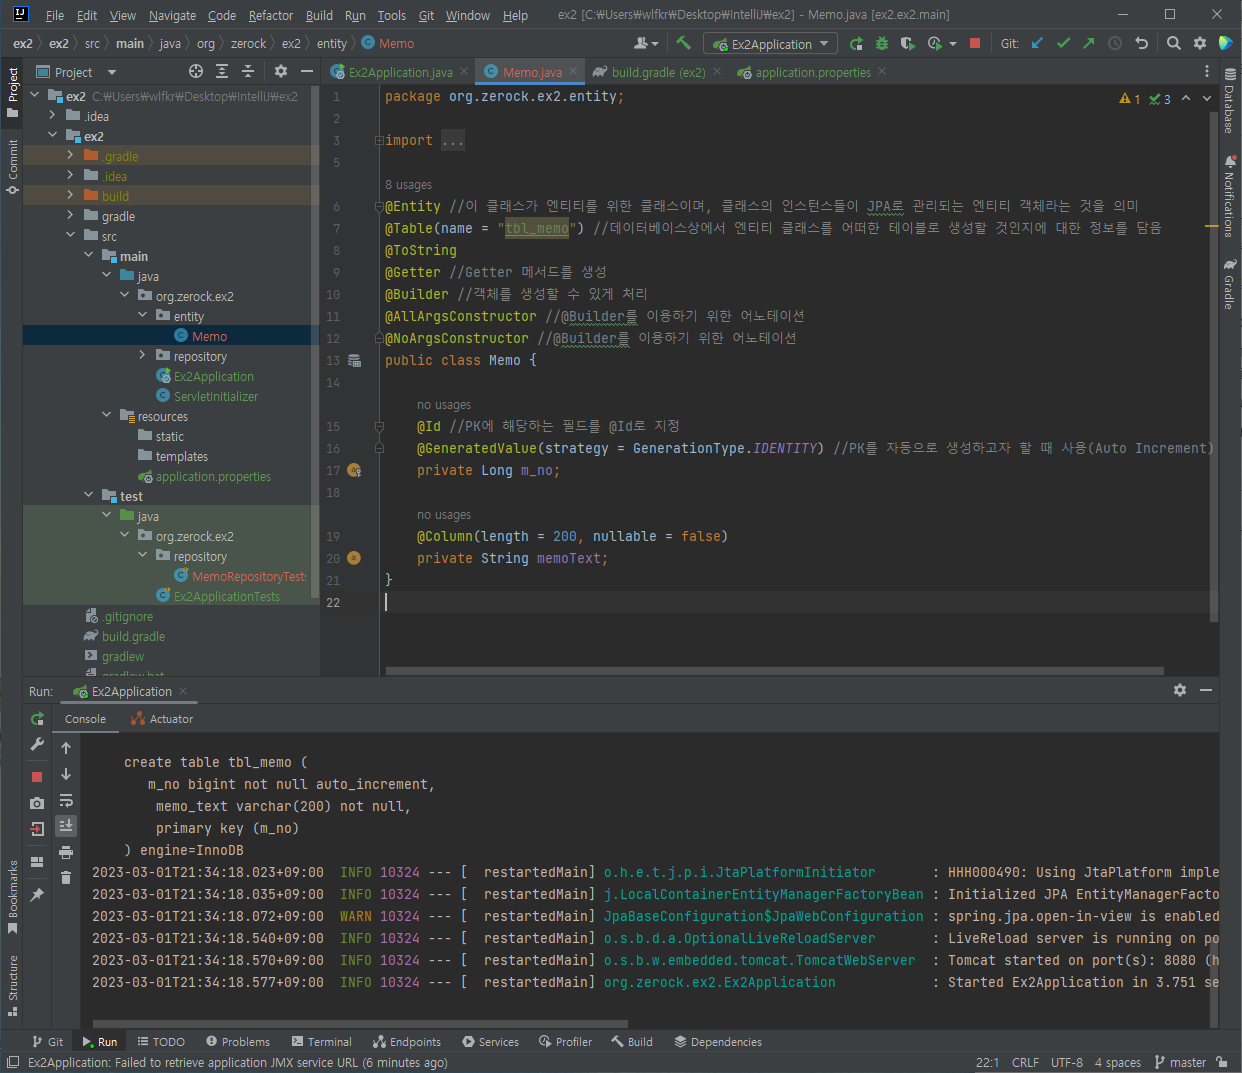The height and width of the screenshot is (1073, 1242).
Task: Commit changes with the green Git checkmark
Action: 1063,43
